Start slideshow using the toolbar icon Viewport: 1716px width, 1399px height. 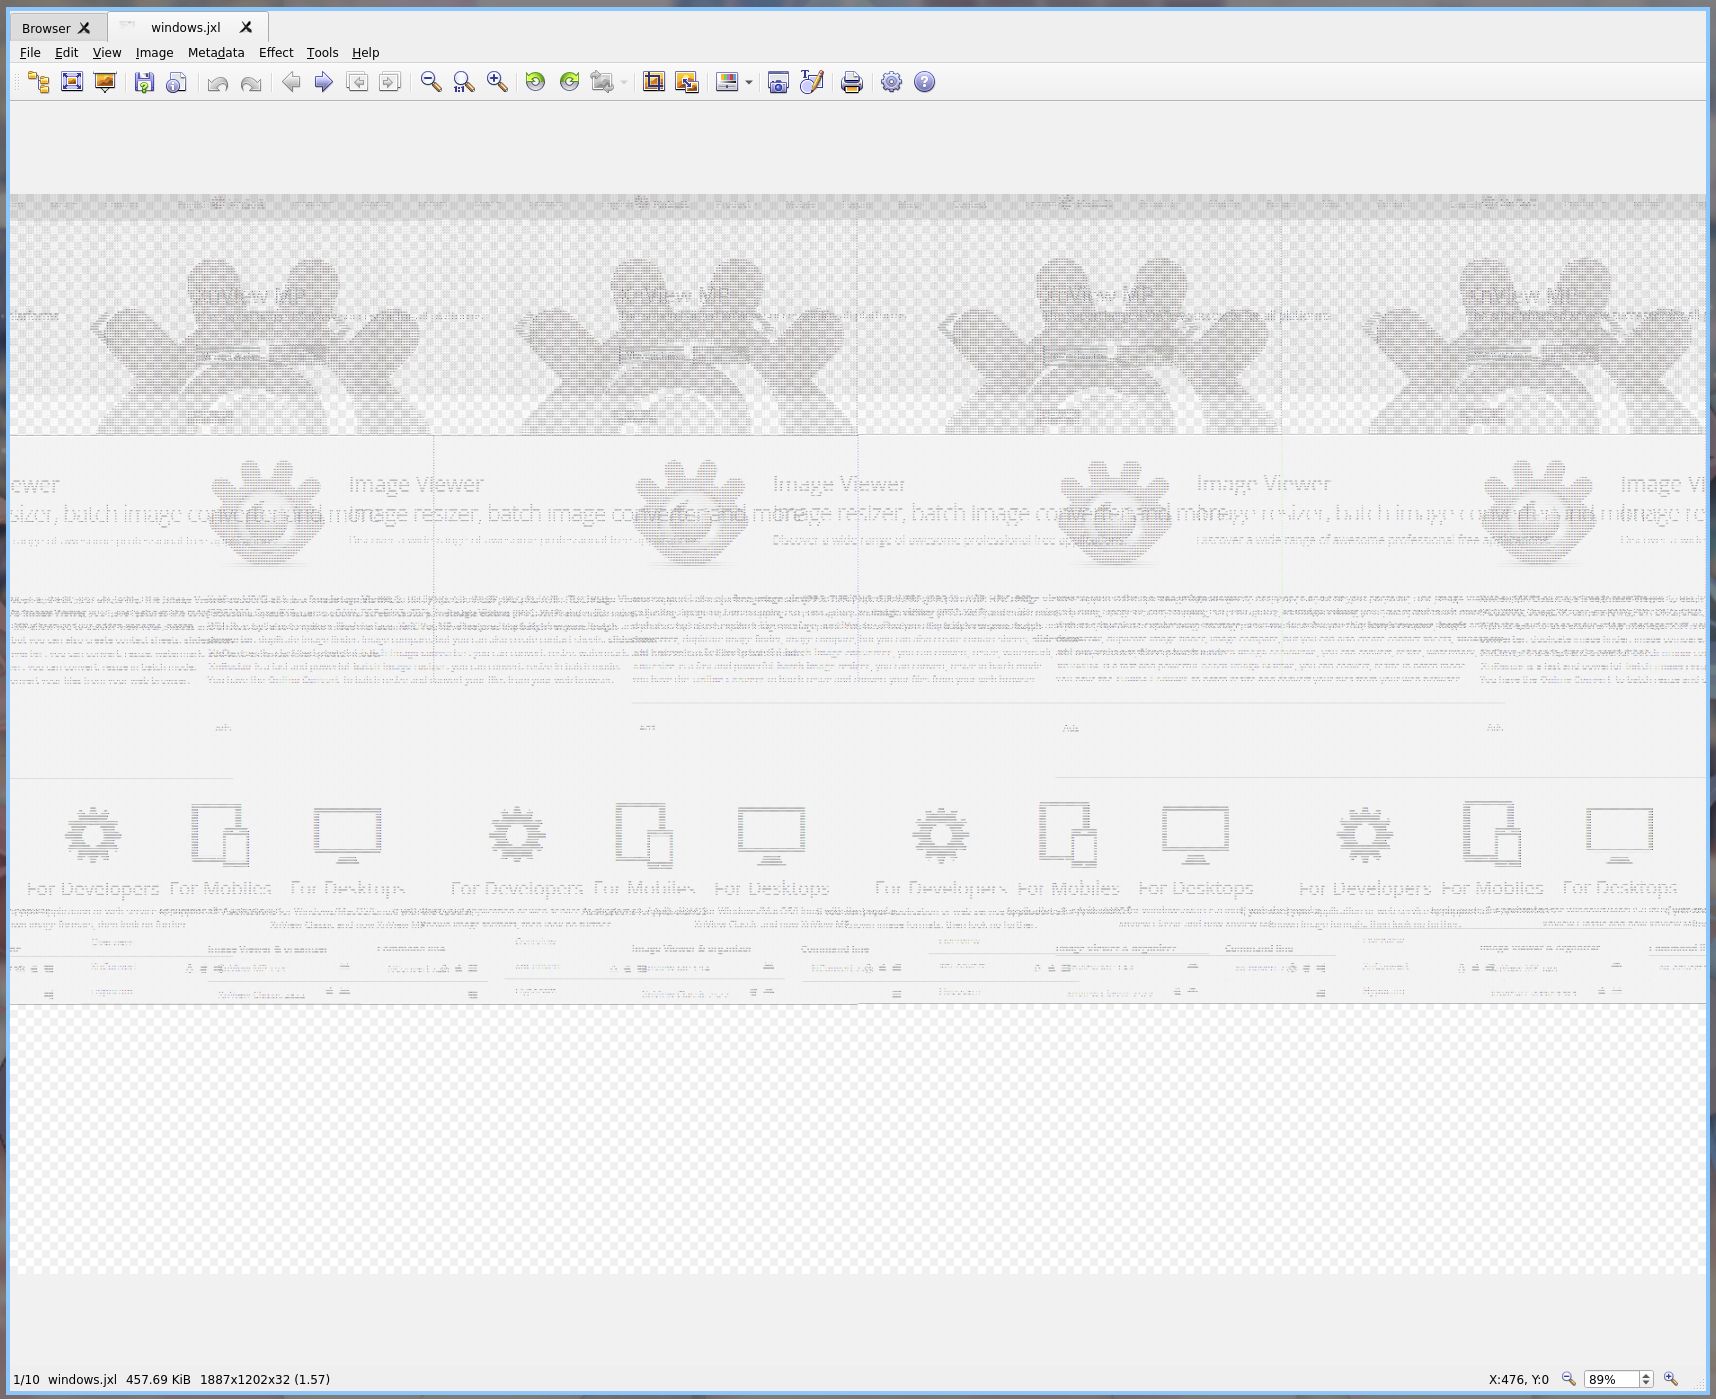104,82
